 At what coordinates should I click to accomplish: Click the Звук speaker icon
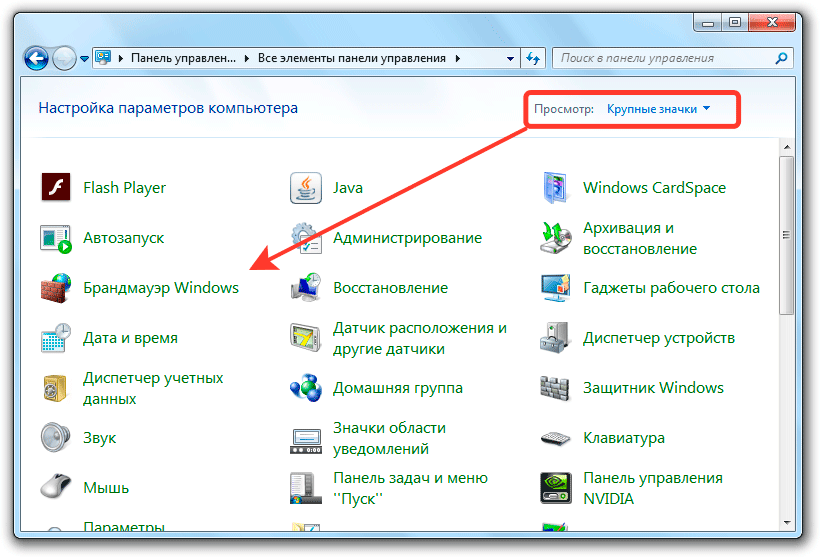click(55, 438)
